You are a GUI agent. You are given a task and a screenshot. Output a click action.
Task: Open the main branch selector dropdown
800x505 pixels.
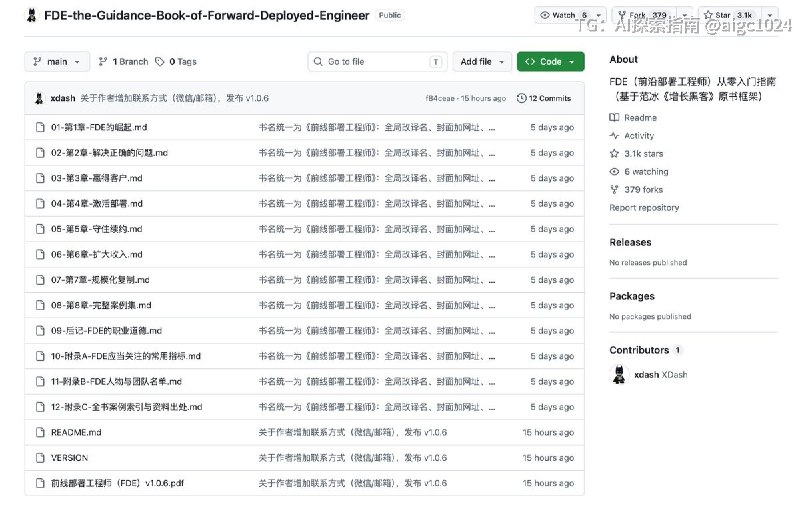tap(57, 62)
